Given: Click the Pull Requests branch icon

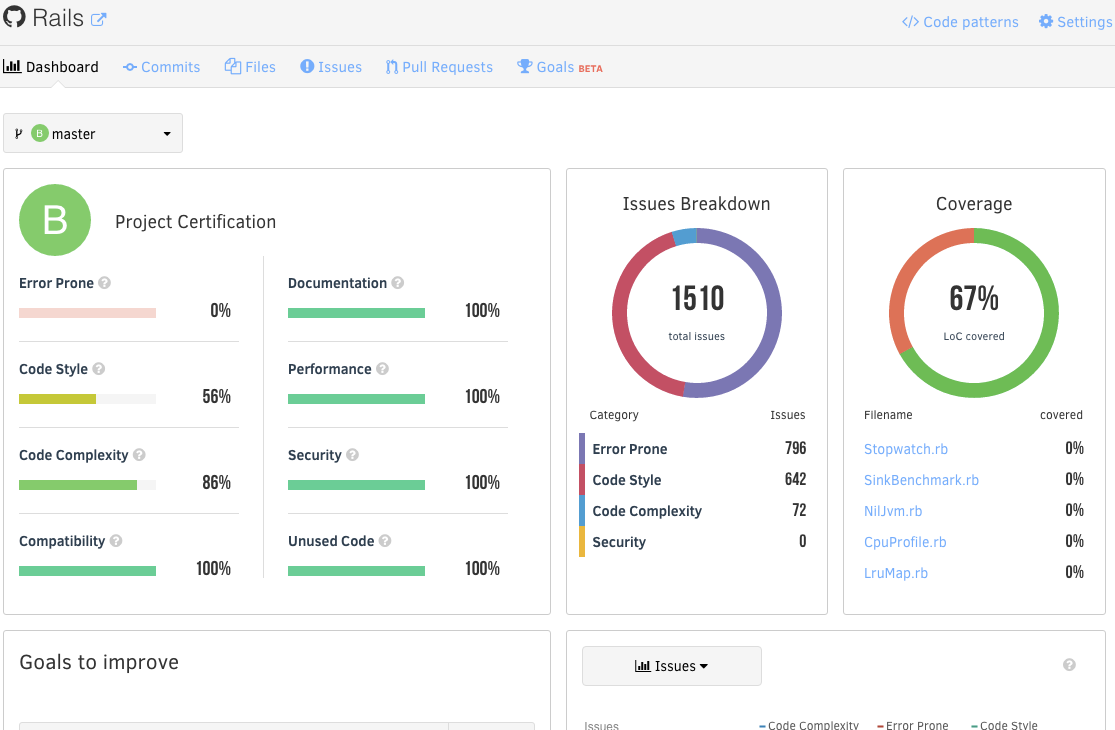Looking at the screenshot, I should click(392, 67).
